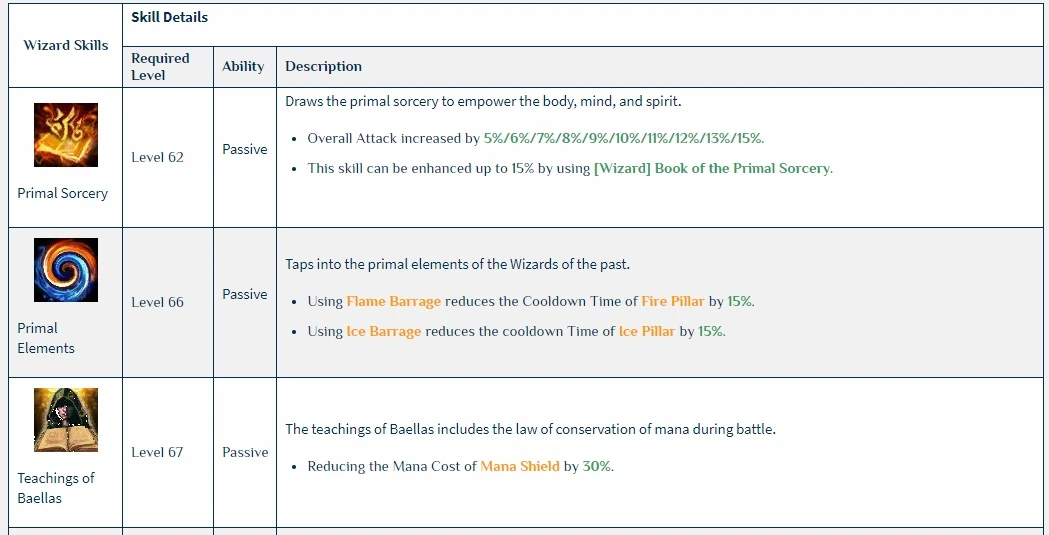The image size is (1049, 535).
Task: Follow the Flame Barrage skill link
Action: click(x=393, y=301)
